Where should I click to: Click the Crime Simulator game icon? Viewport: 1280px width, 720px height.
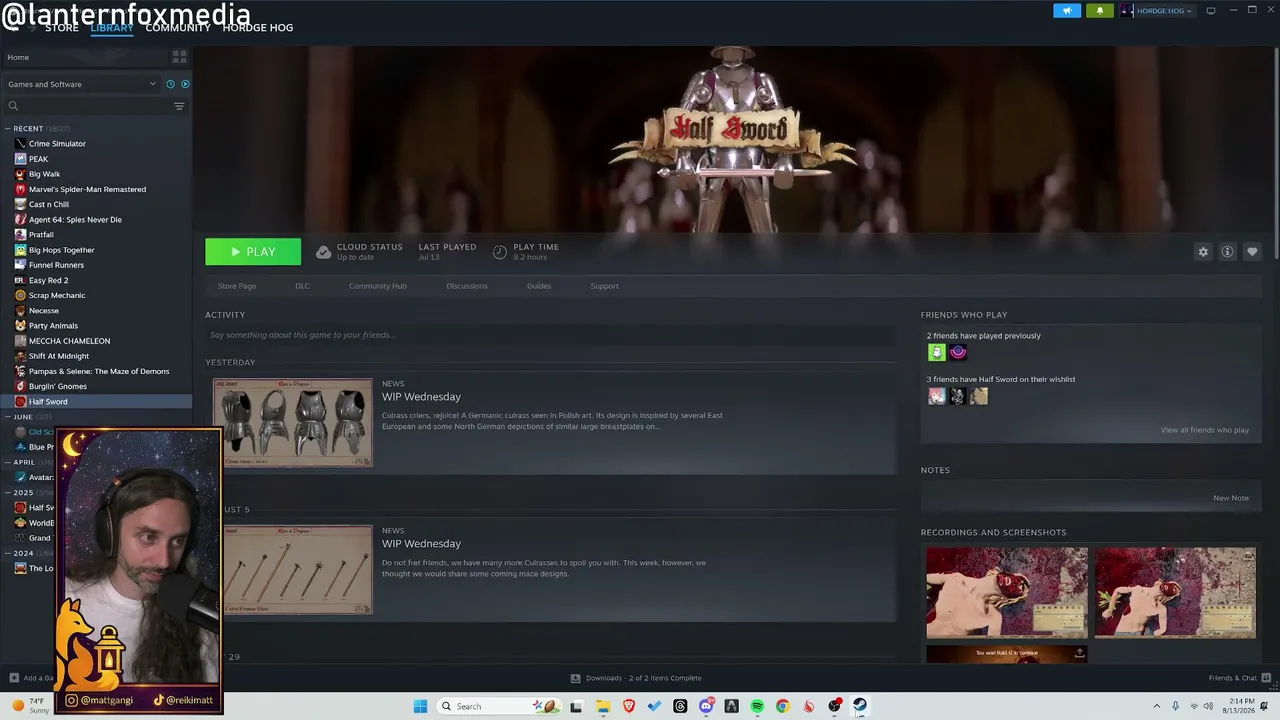point(20,144)
